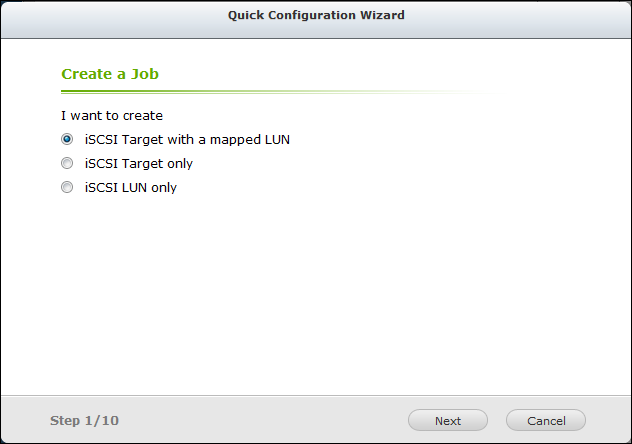Click the empty white area below the options
This screenshot has height=444, width=632.
(x=316, y=300)
